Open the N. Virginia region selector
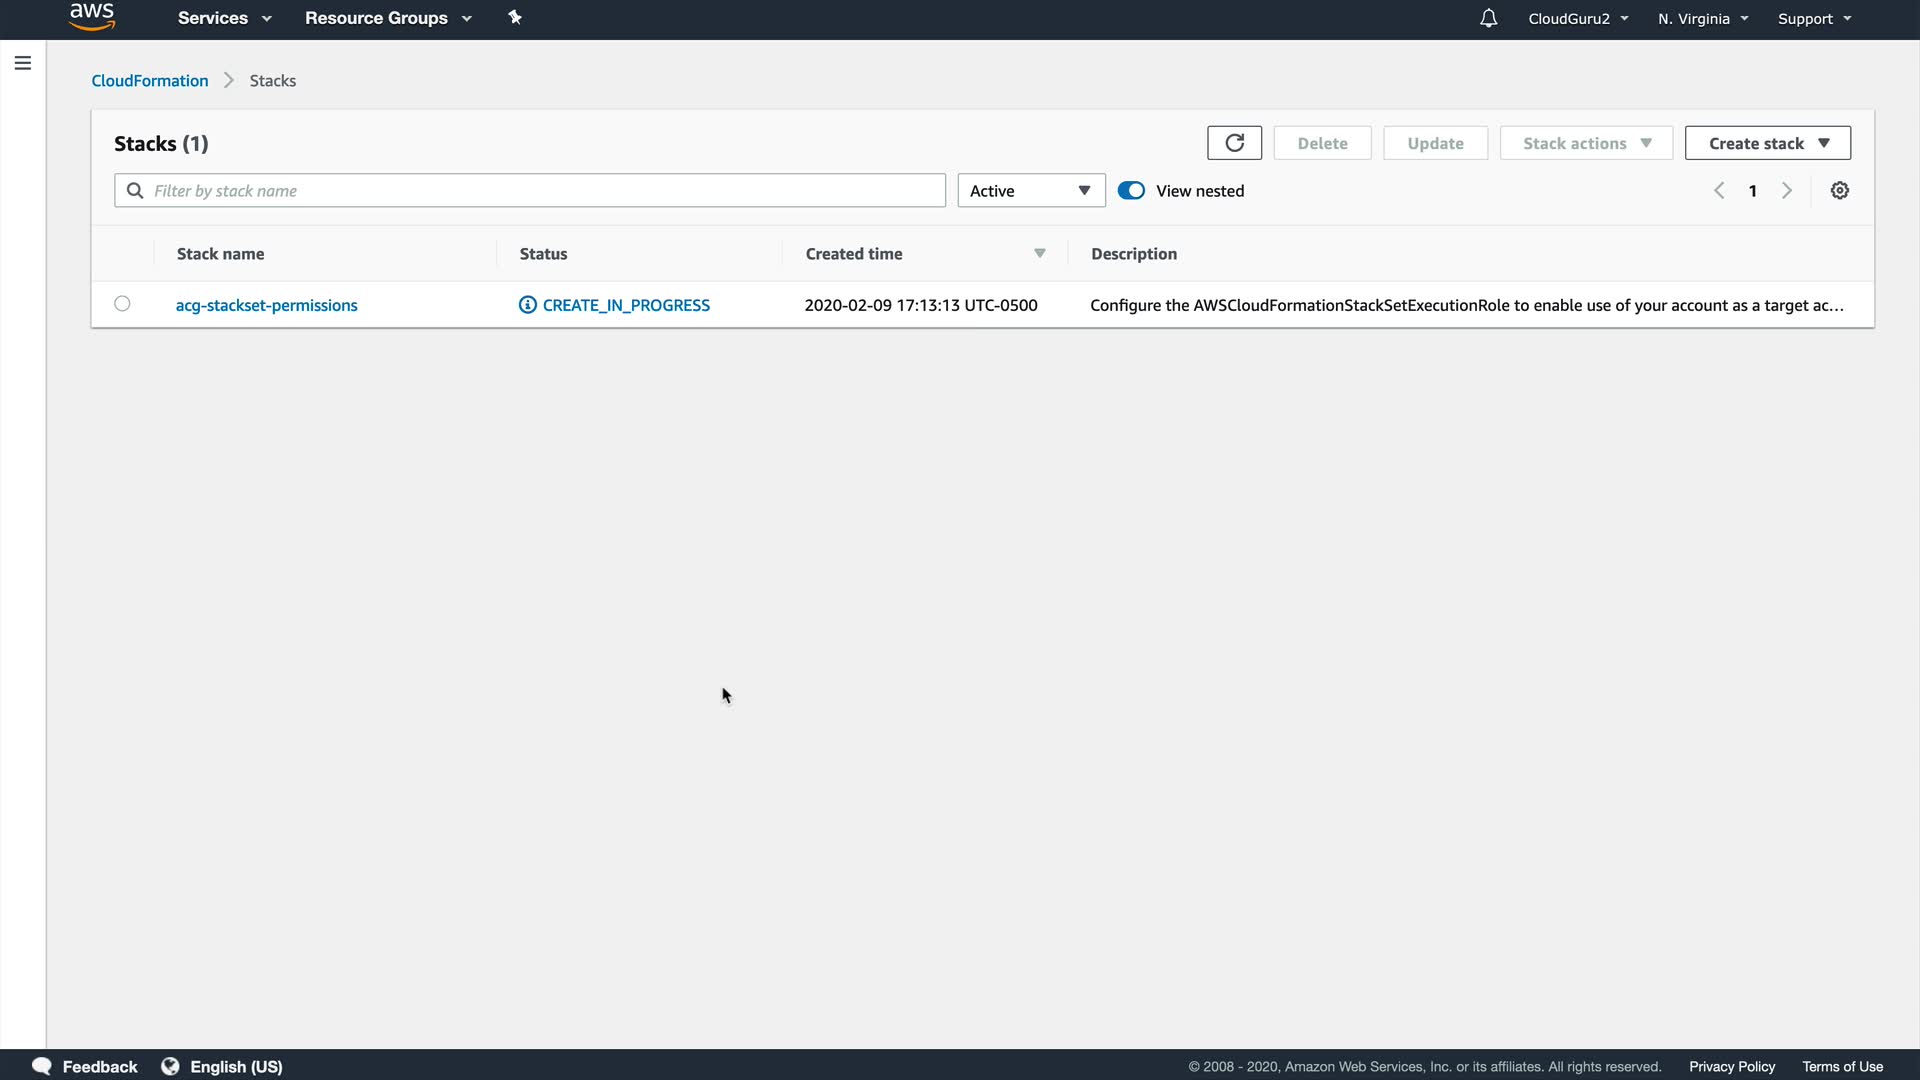Viewport: 1920px width, 1080px height. [x=1703, y=18]
